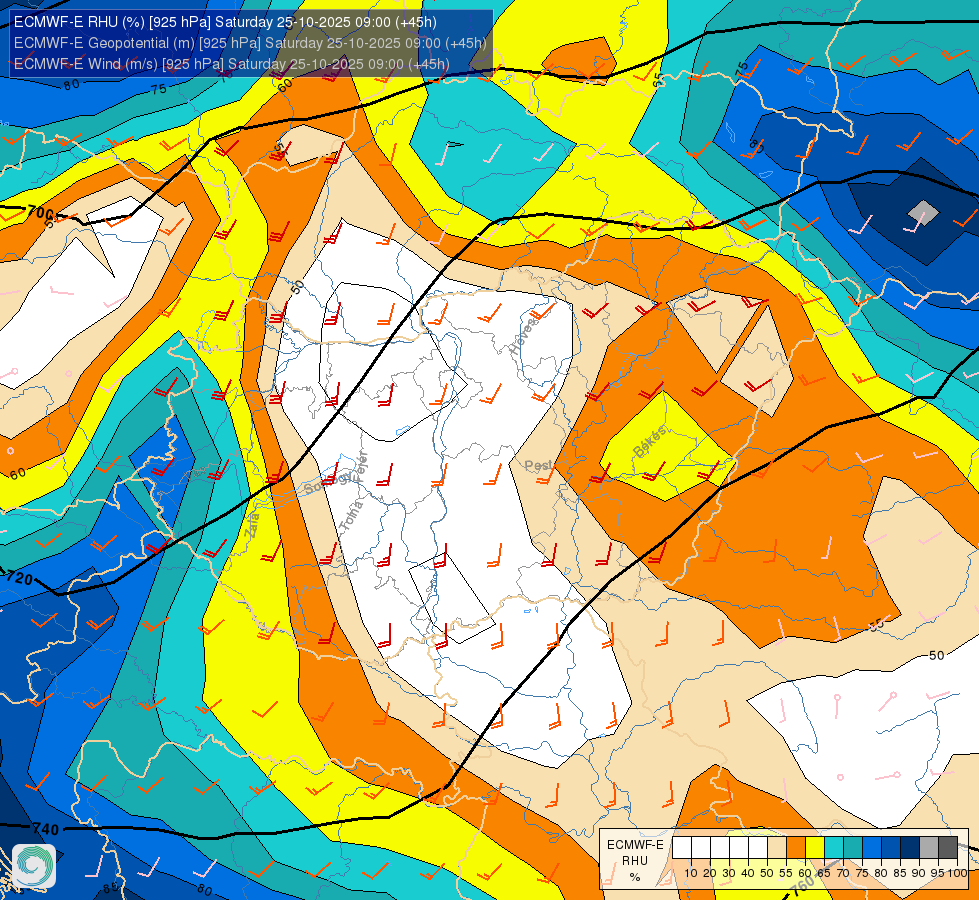
Task: Pick the teal 70–75% legend swatch
Action: [853, 848]
